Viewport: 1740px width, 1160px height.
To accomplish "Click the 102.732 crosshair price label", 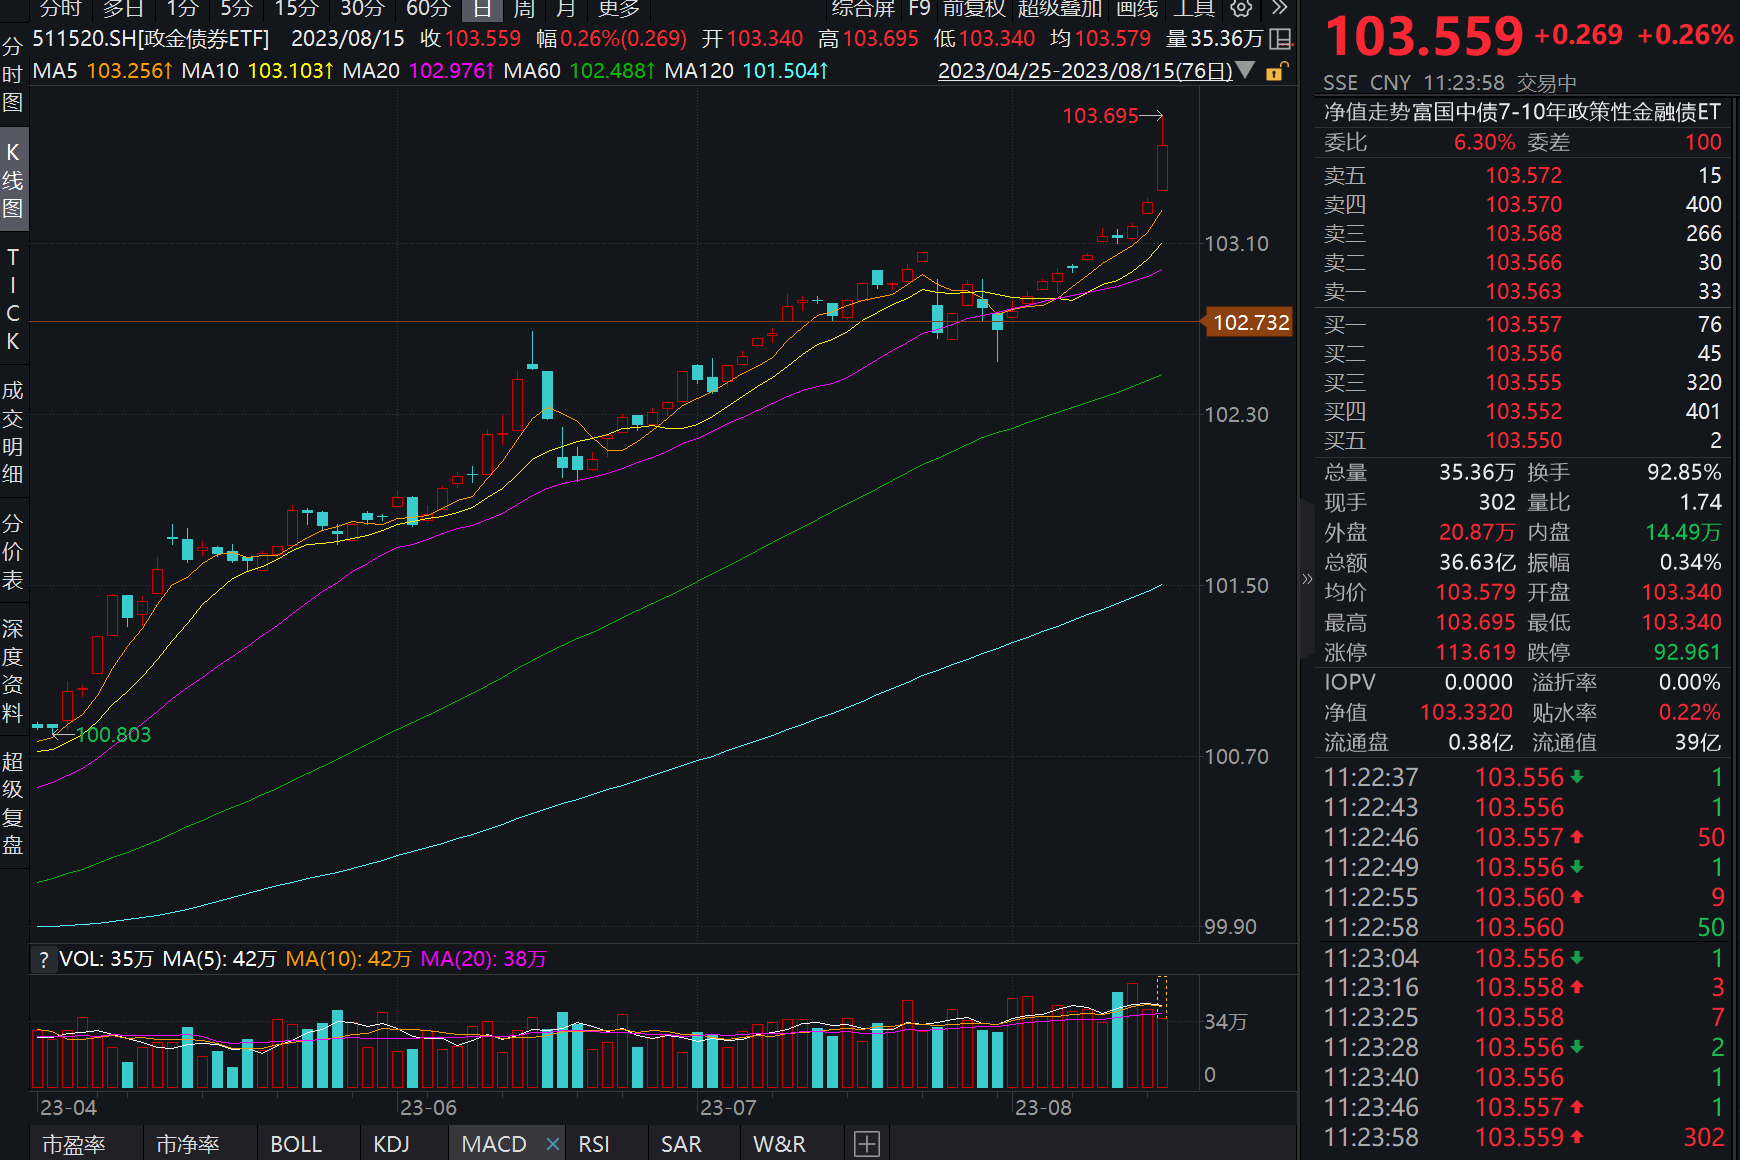I will (1250, 322).
